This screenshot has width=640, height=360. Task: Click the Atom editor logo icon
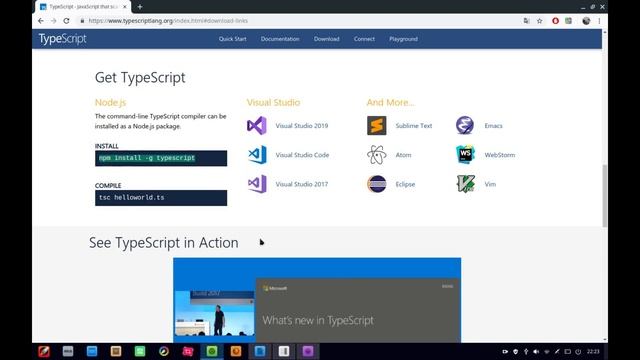[x=376, y=155]
